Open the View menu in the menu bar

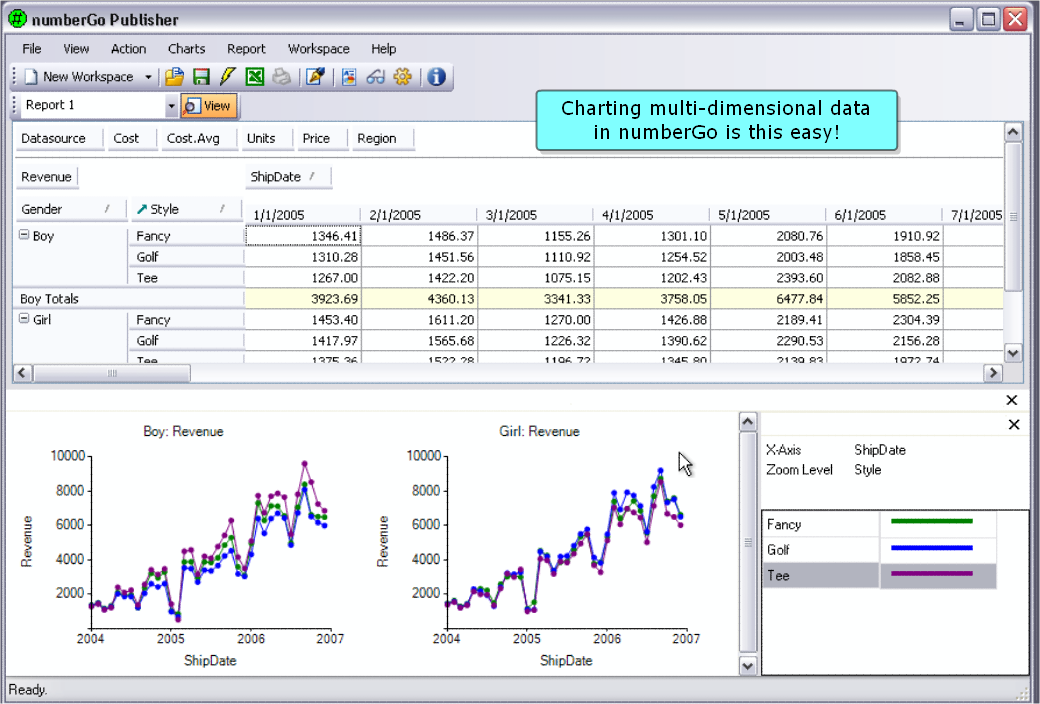click(76, 49)
